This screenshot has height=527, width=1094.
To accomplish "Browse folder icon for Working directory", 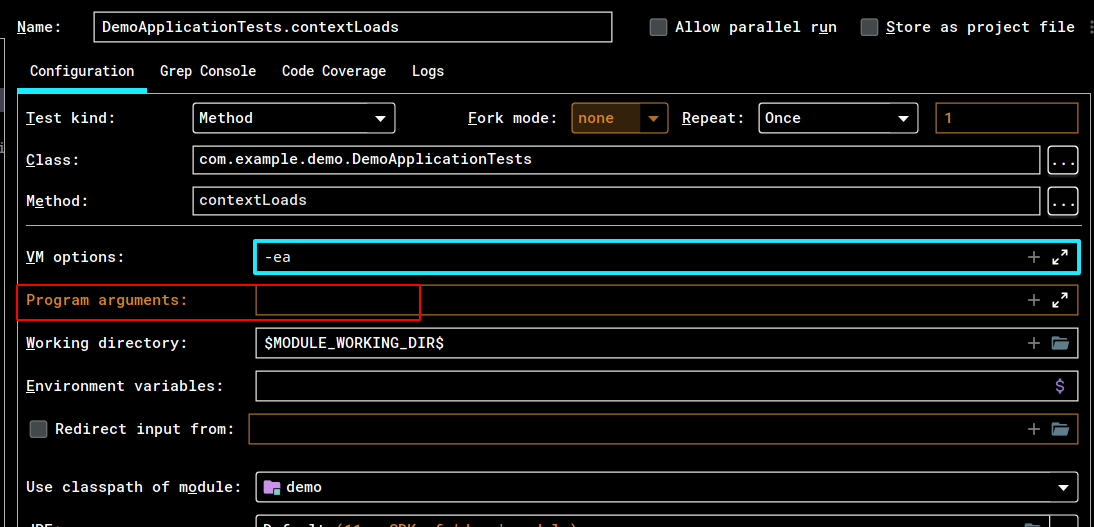I will coord(1061,343).
